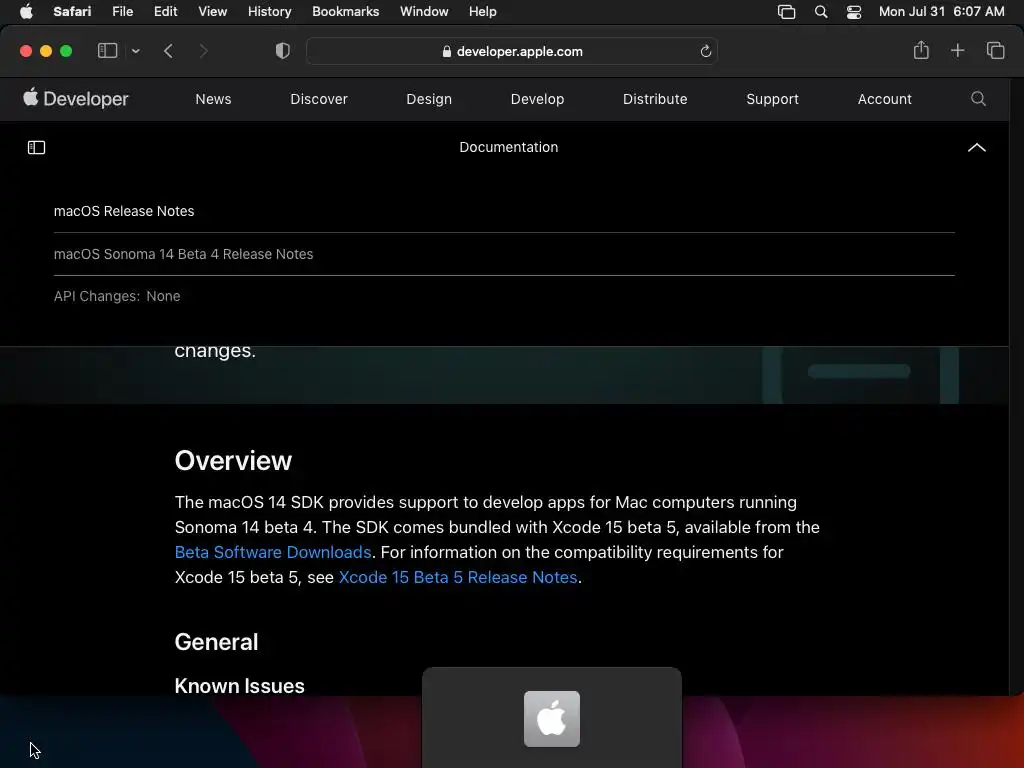Viewport: 1024px width, 768px height.
Task: Open a new tab with plus button
Action: pos(957,50)
